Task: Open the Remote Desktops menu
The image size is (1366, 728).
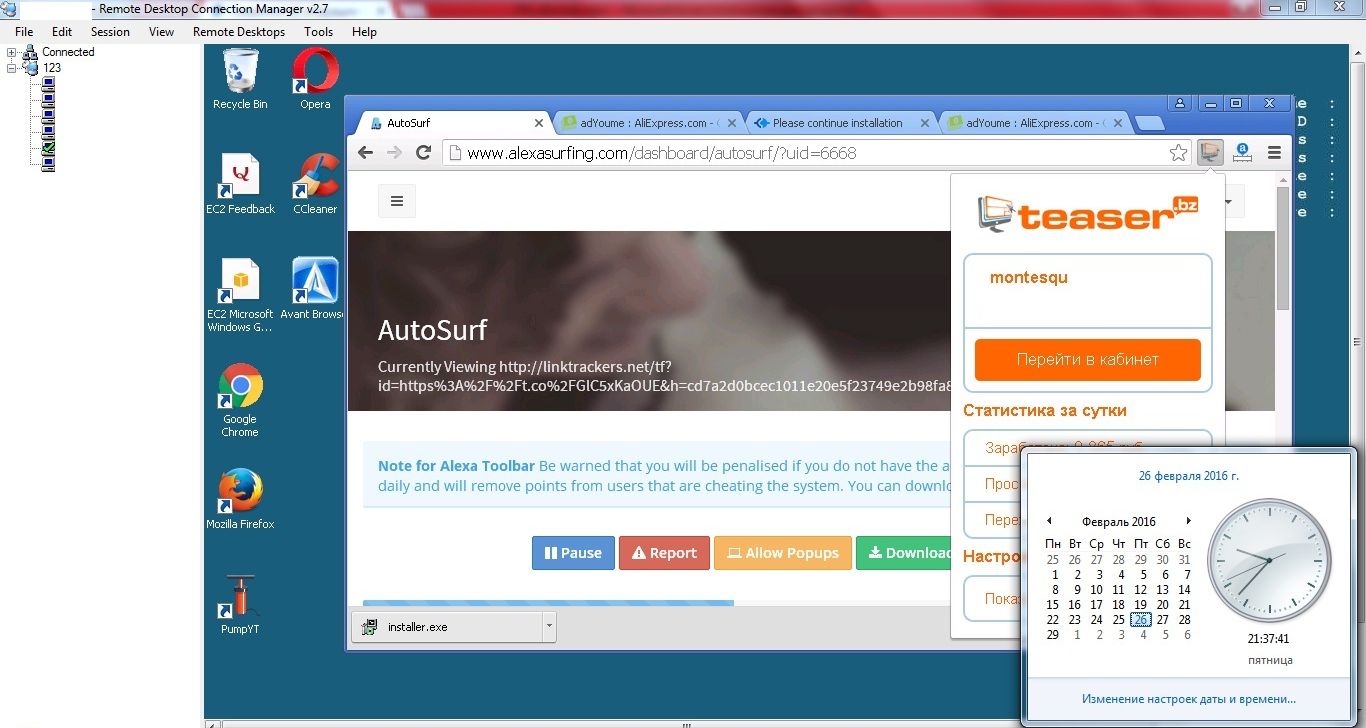Action: [238, 32]
